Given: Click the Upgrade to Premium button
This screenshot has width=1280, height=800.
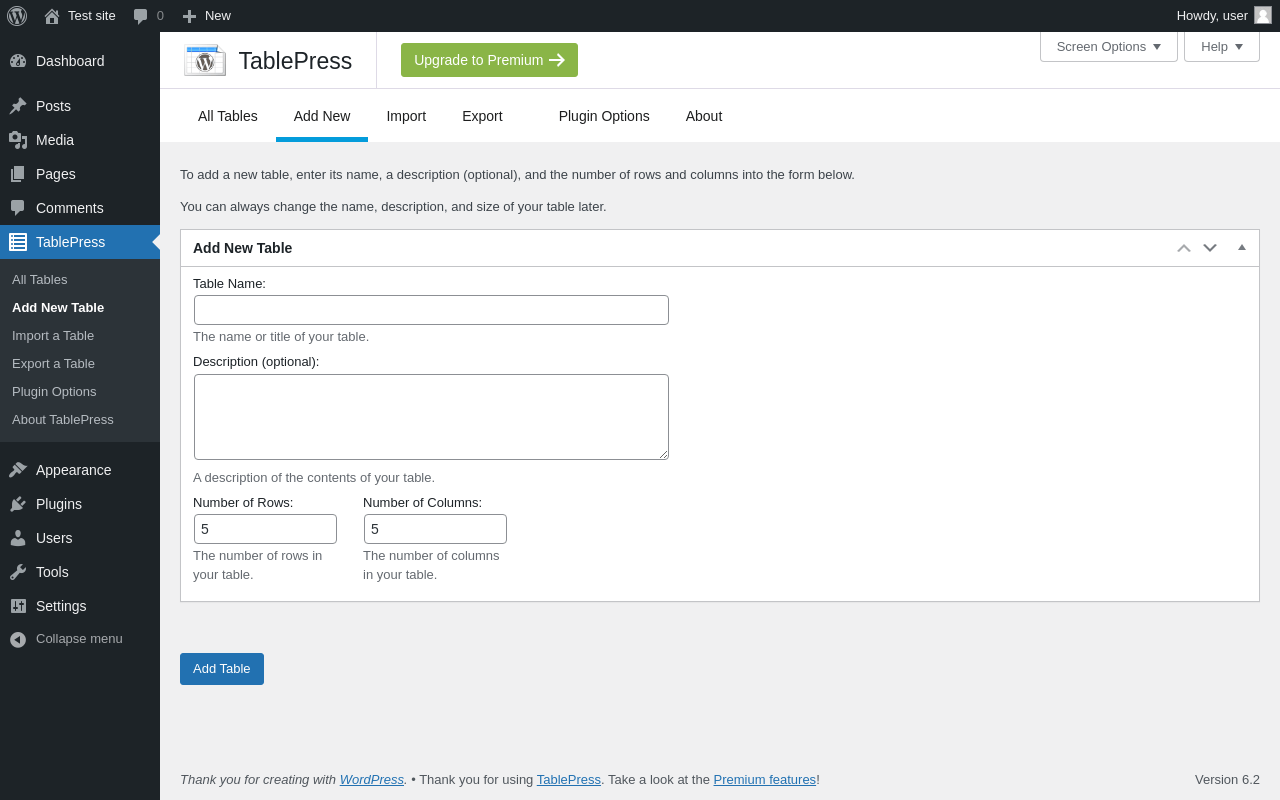Looking at the screenshot, I should 489,60.
